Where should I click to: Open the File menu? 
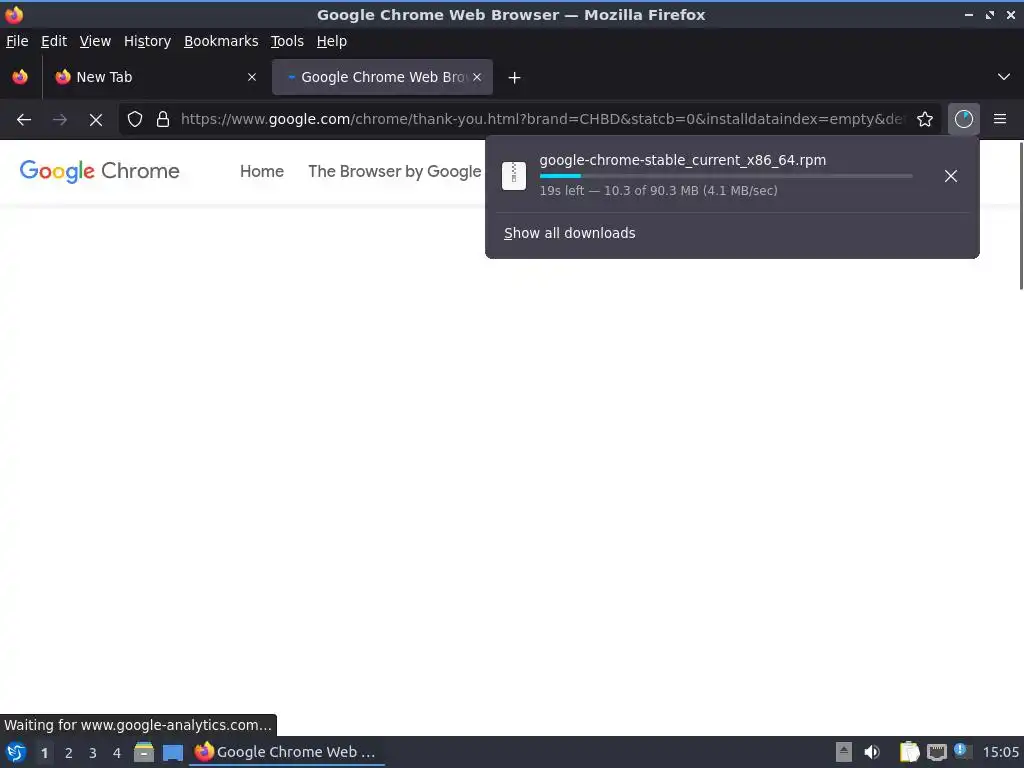pyautogui.click(x=17, y=41)
